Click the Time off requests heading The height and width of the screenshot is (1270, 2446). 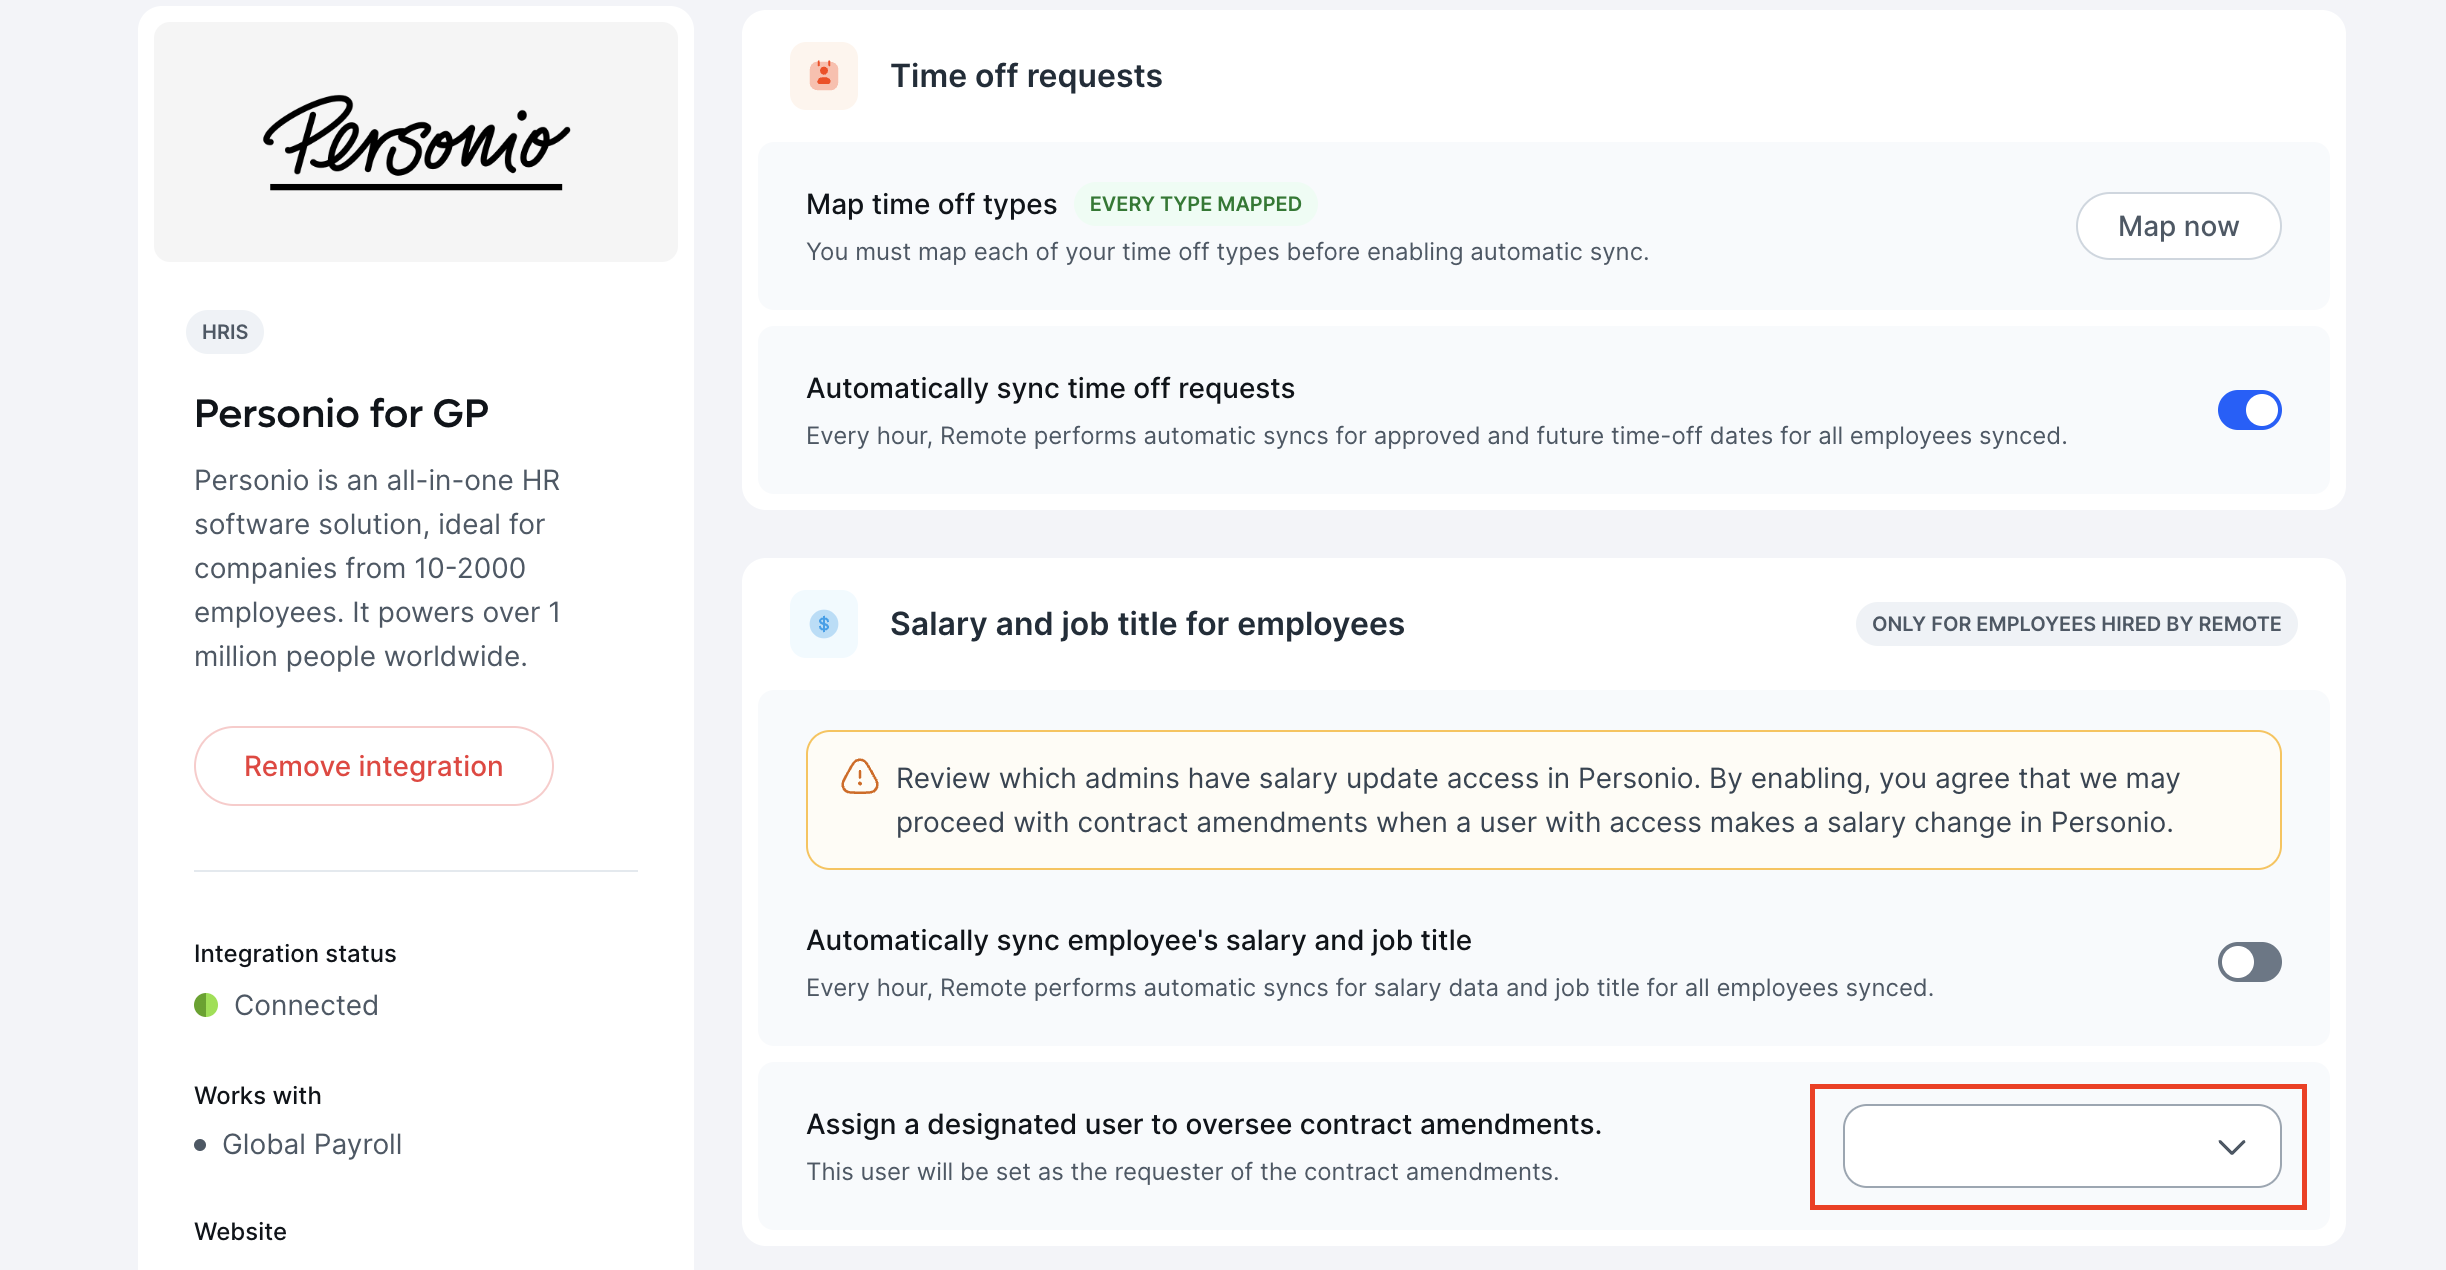pos(1026,76)
